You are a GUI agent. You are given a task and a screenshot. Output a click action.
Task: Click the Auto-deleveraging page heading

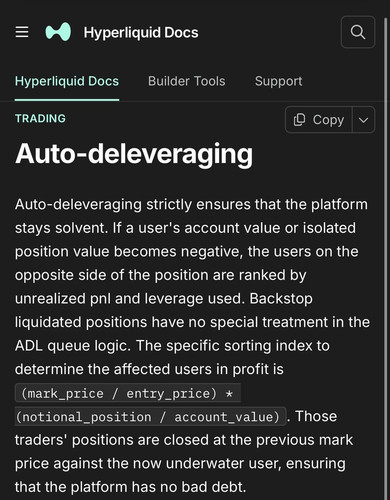click(x=134, y=154)
